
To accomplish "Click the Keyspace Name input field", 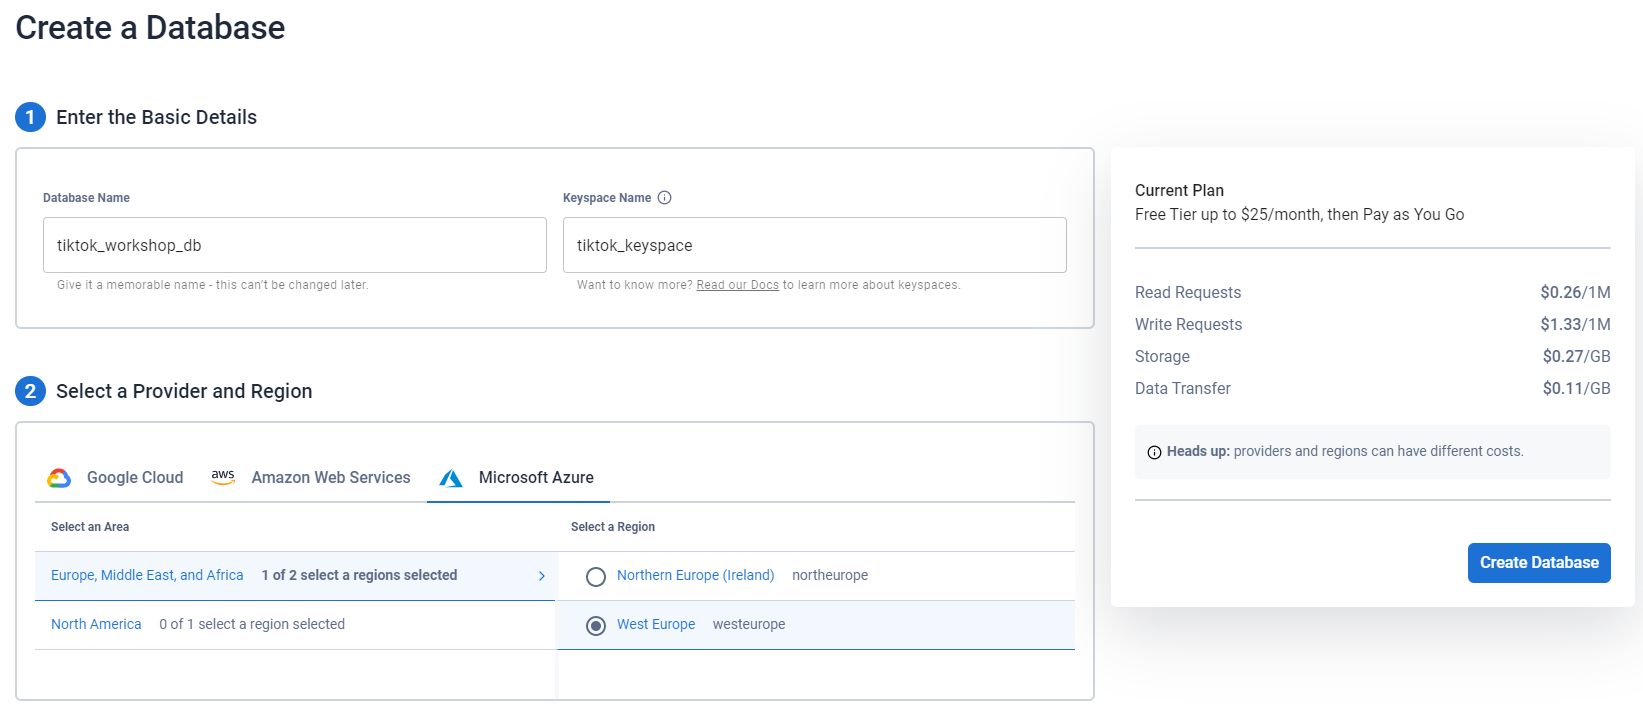I will (814, 245).
